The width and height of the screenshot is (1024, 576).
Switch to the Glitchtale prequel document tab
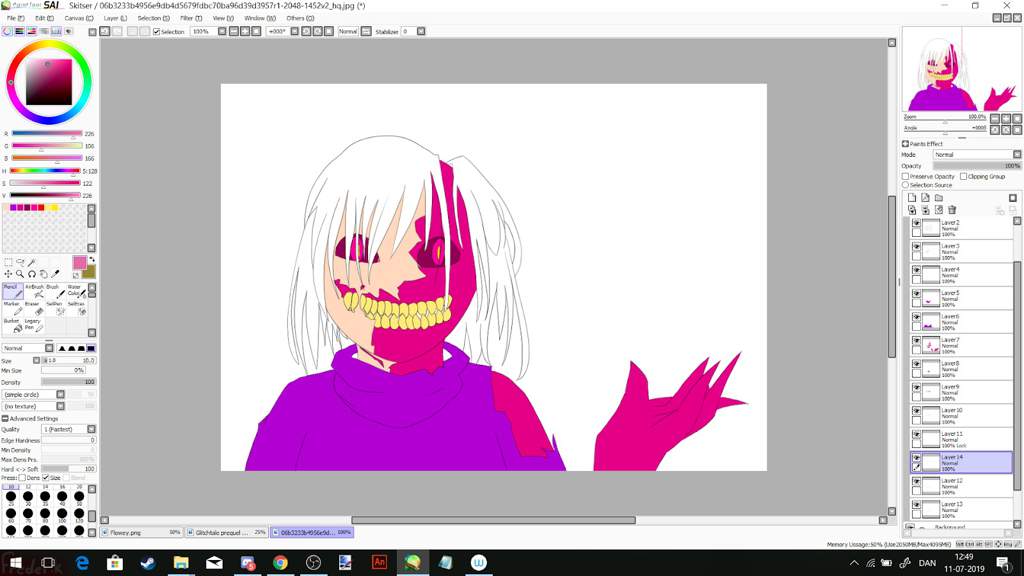coord(227,532)
